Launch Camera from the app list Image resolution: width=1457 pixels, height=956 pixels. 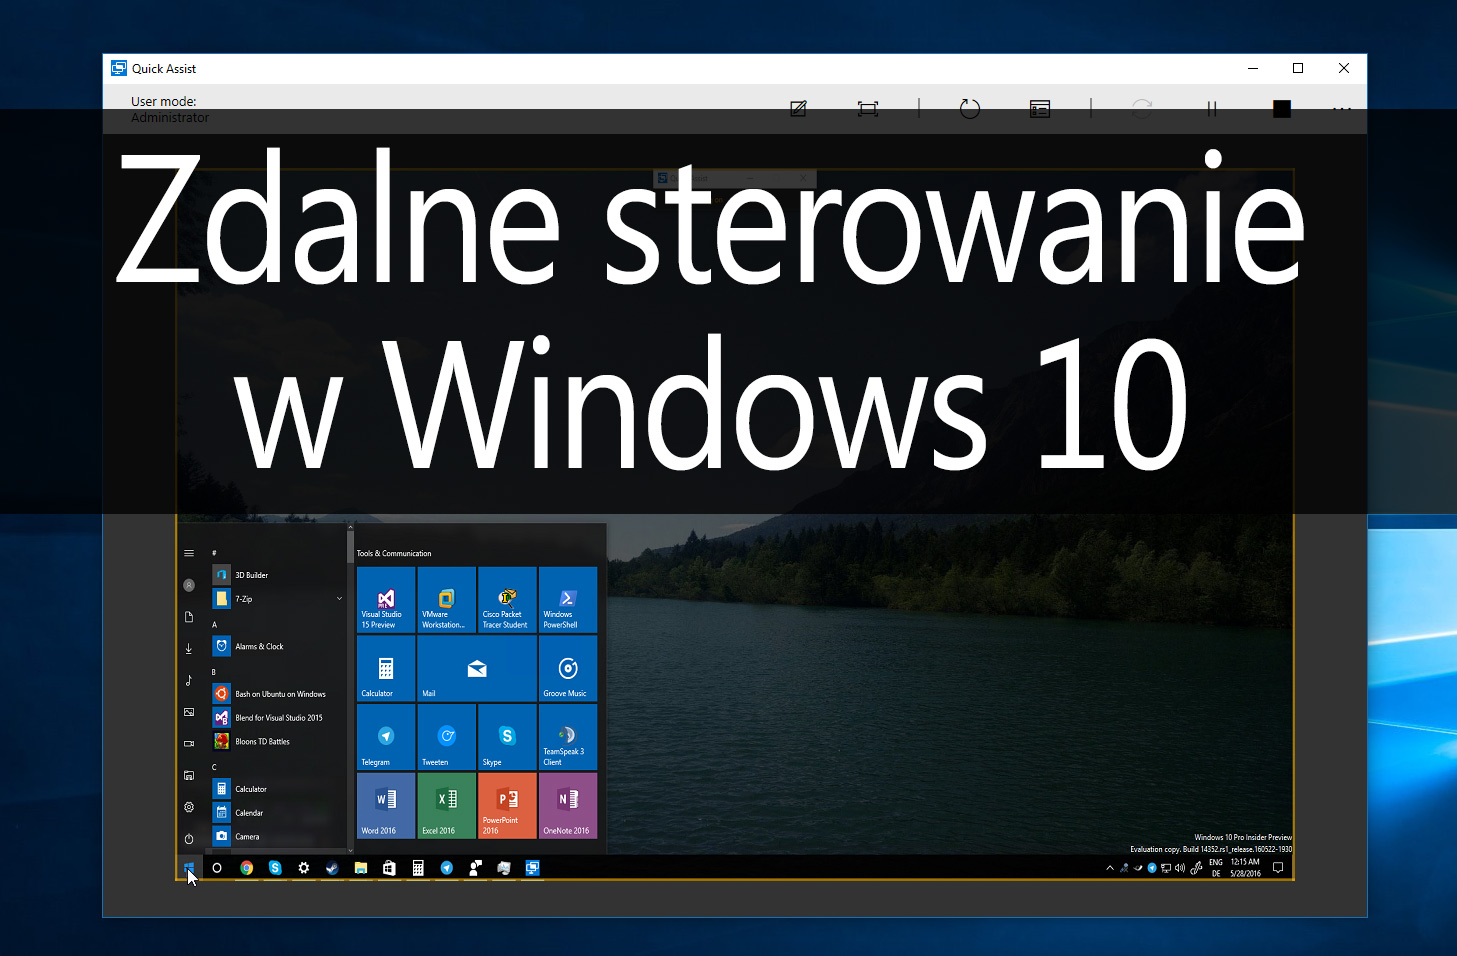(x=277, y=837)
